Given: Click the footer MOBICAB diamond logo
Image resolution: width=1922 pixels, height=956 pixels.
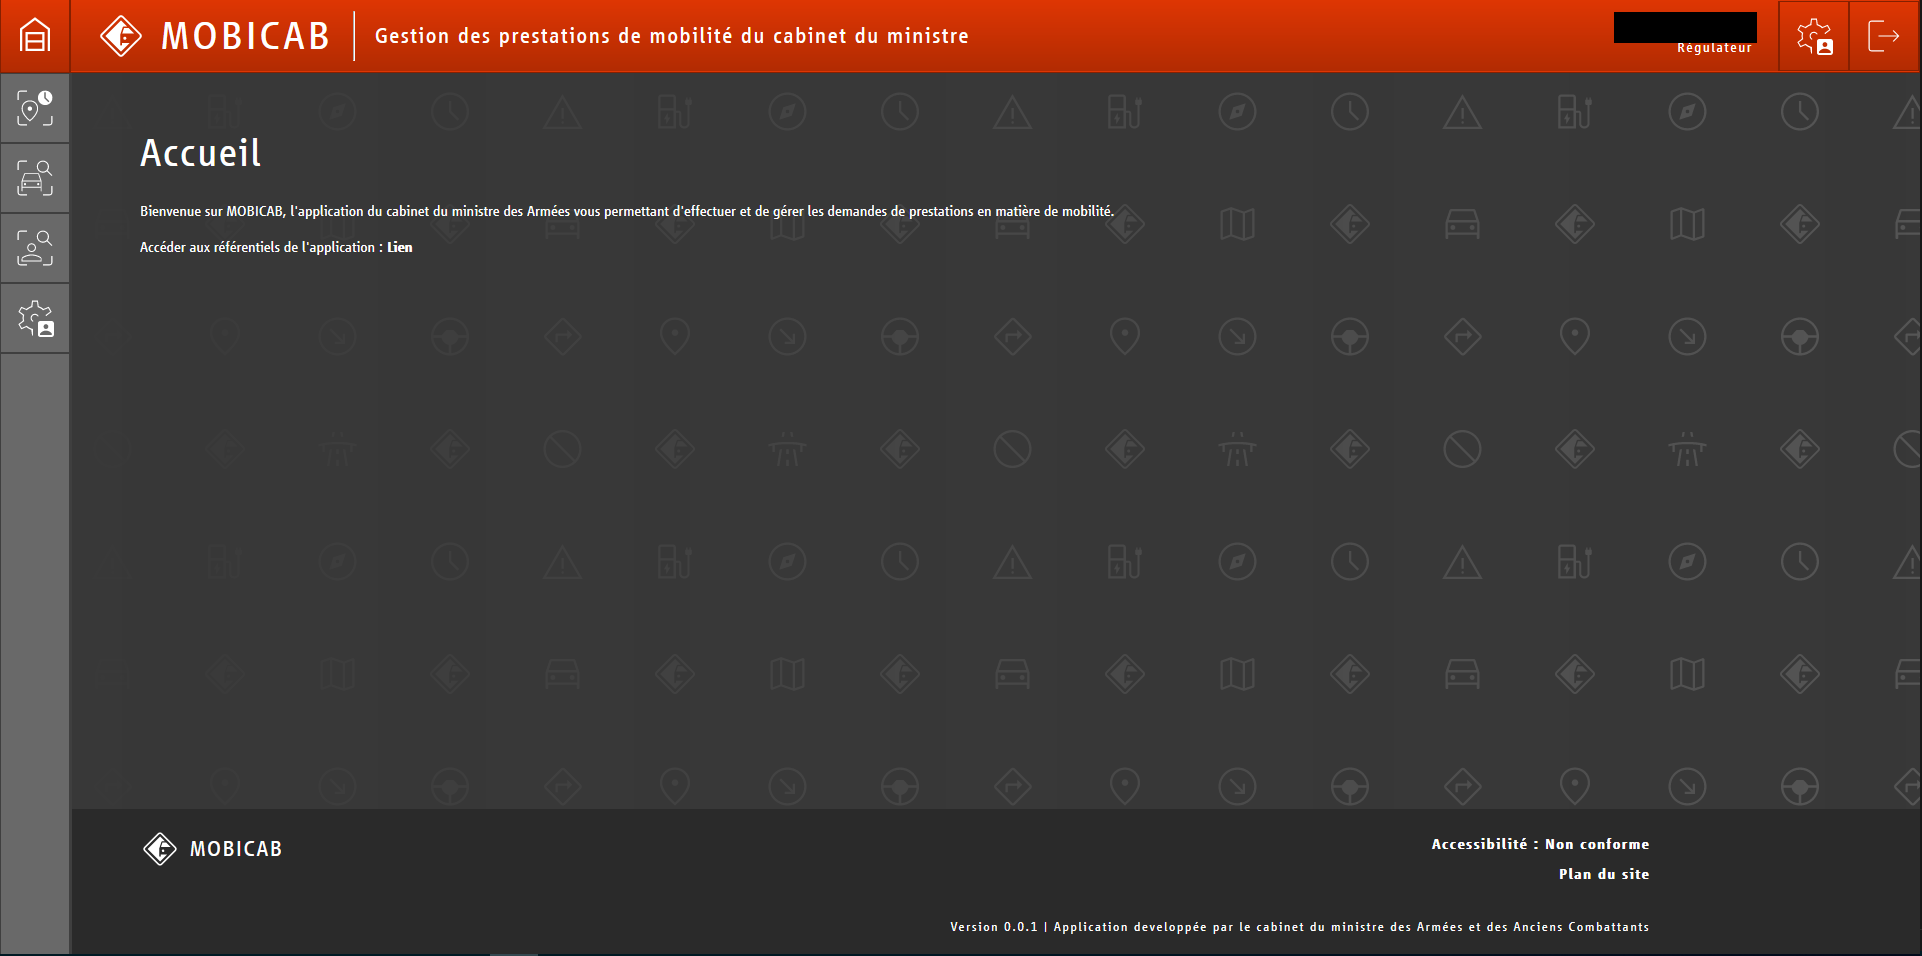Looking at the screenshot, I should coord(160,849).
